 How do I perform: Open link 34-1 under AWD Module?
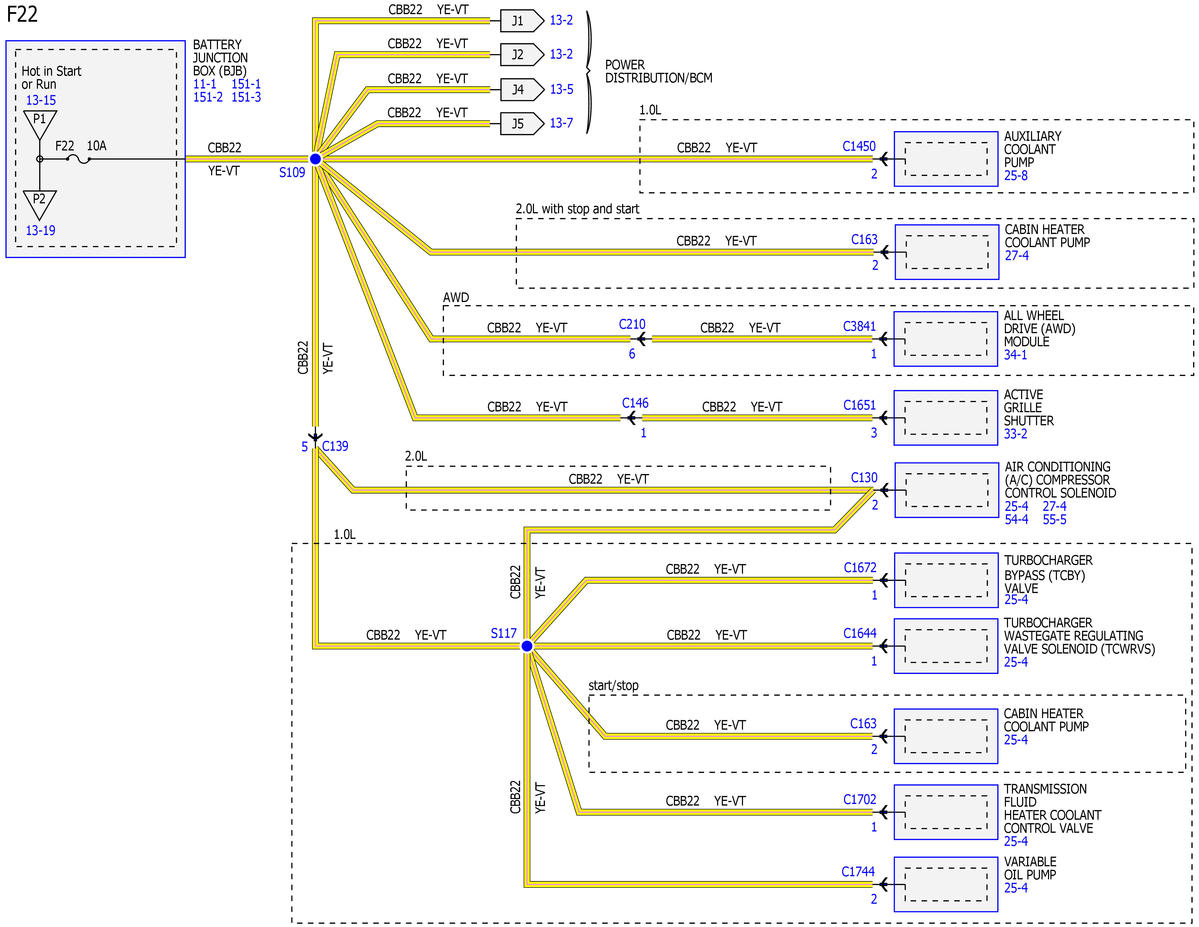pos(1015,355)
